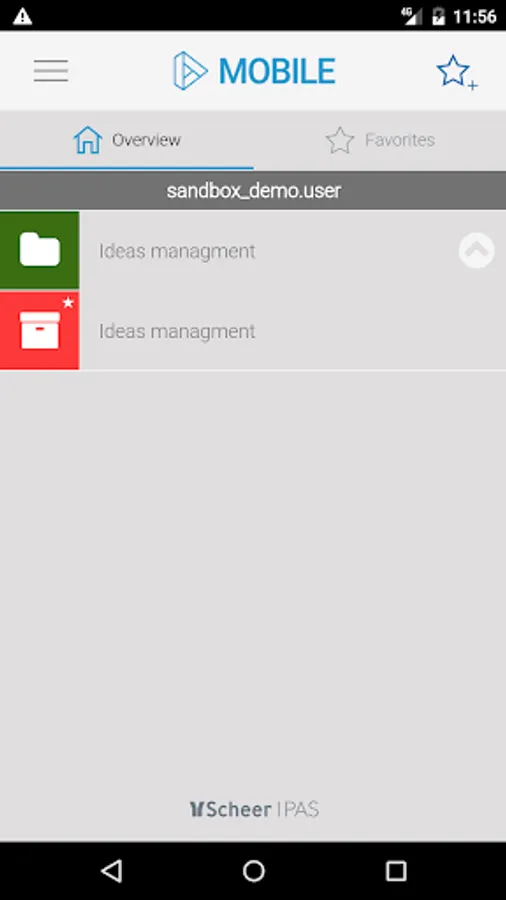Image resolution: width=506 pixels, height=900 pixels.
Task: Open Android recent apps button
Action: click(x=396, y=871)
